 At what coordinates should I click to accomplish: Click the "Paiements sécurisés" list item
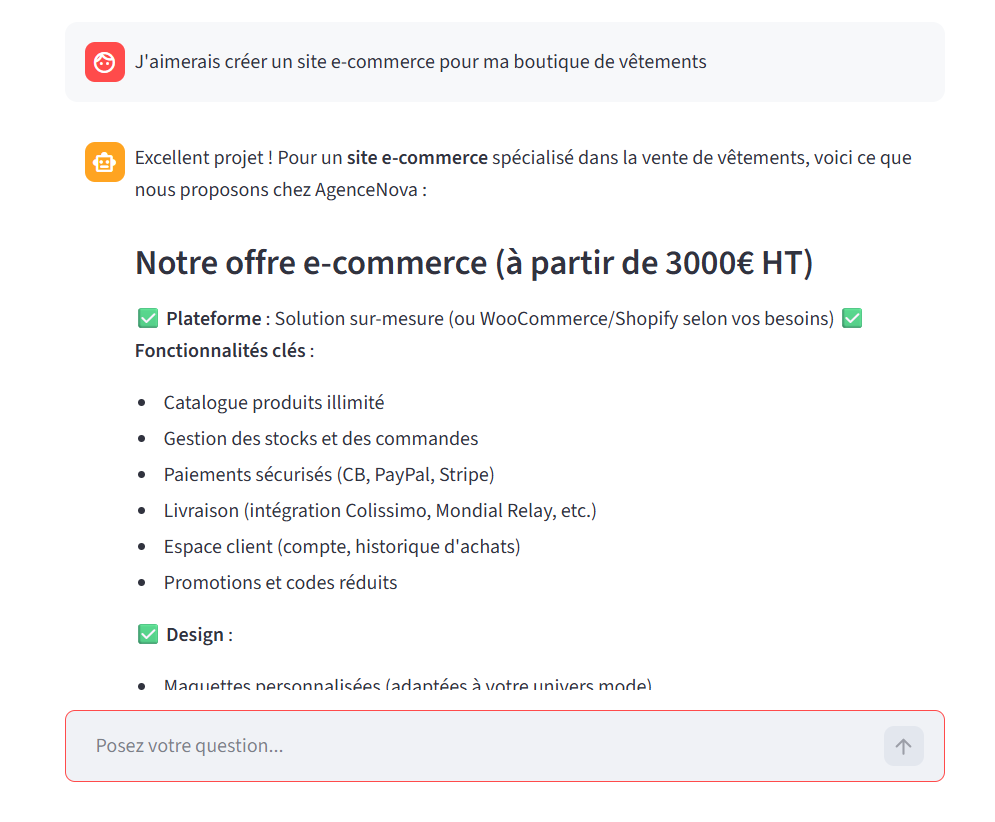(x=329, y=475)
